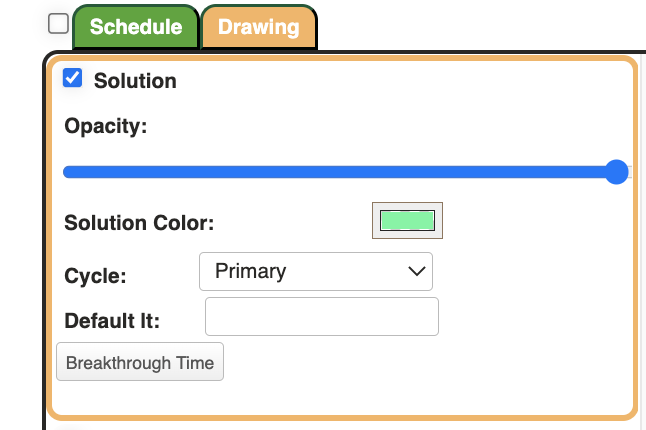Viewport: 646px width, 430px height.
Task: Click the Opacity slider handle
Action: click(617, 172)
